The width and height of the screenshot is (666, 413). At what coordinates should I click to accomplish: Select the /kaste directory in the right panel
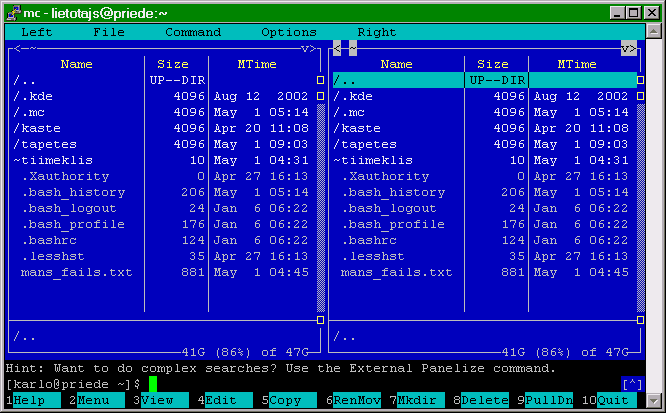coord(485,128)
